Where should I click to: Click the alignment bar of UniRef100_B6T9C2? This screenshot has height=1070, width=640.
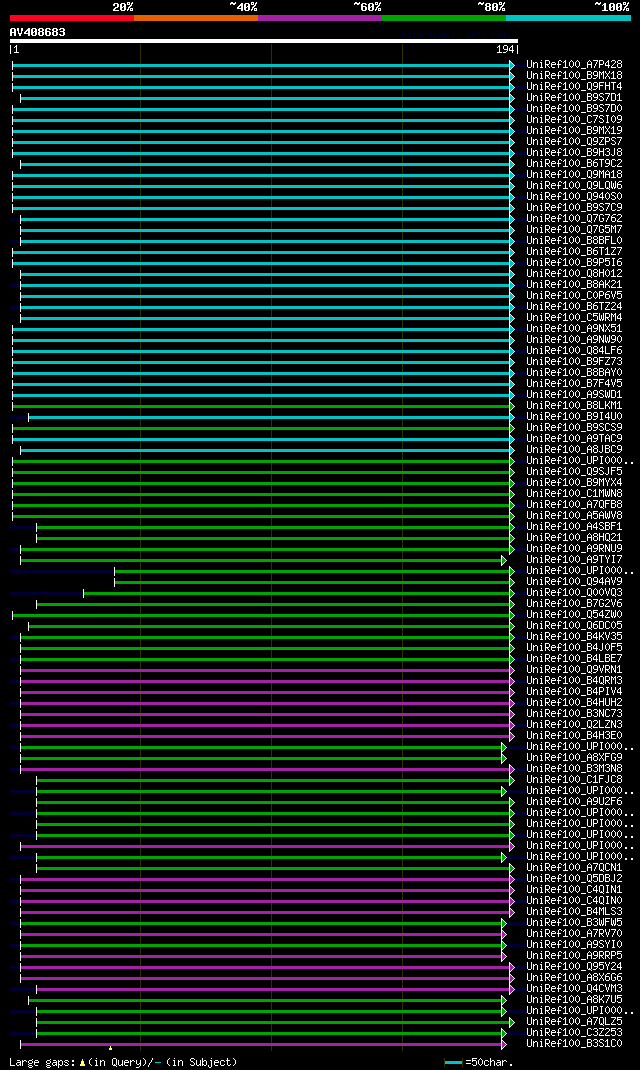pyautogui.click(x=267, y=164)
